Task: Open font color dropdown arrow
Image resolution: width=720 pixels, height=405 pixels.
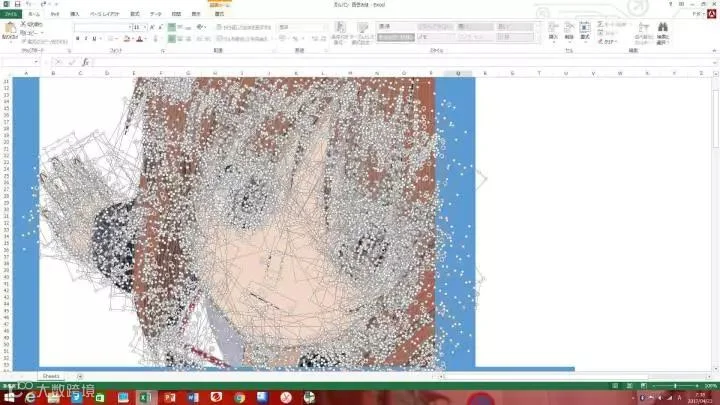Action: pyautogui.click(x=146, y=39)
